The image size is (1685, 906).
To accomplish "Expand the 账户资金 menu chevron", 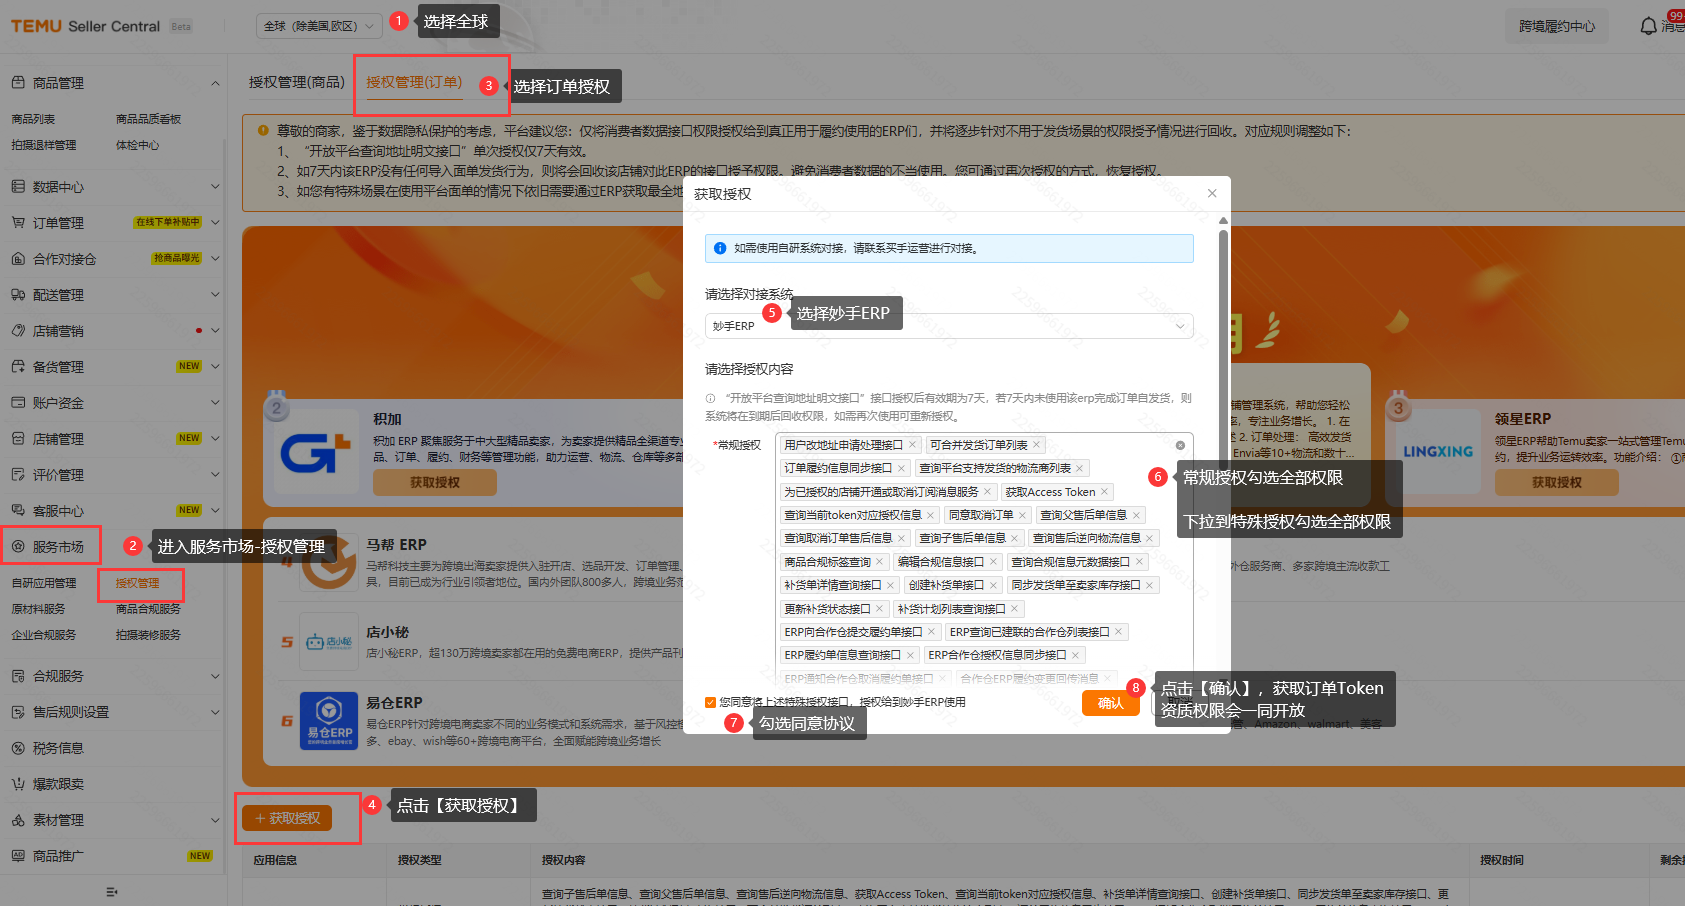I will tap(215, 403).
